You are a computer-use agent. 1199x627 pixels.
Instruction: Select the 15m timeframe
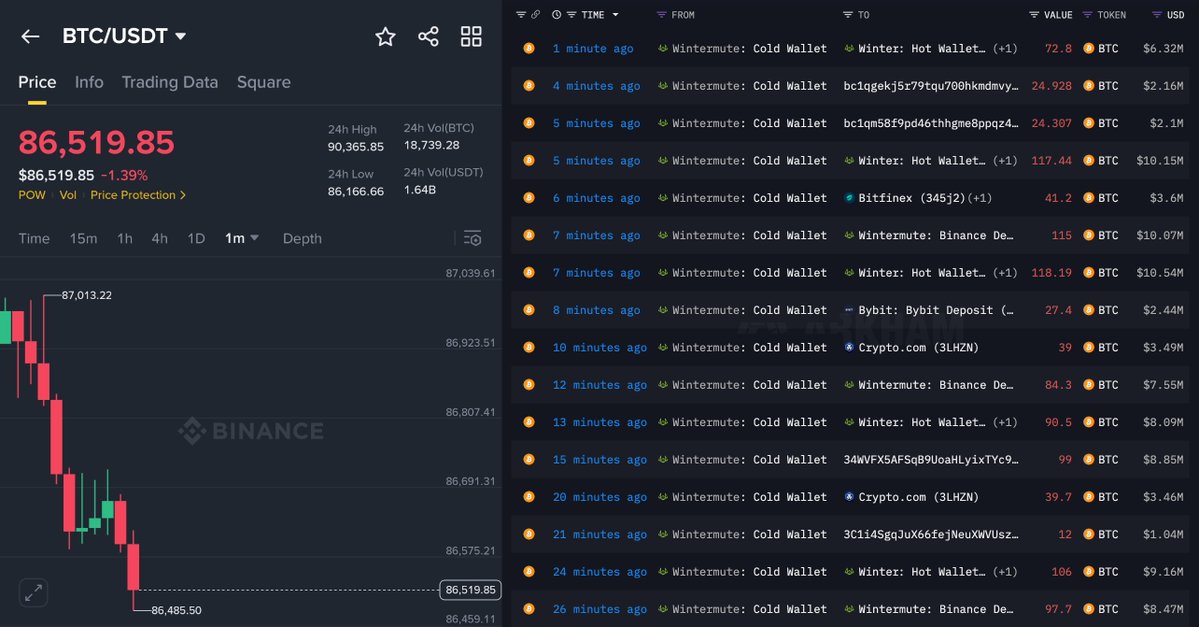point(83,238)
